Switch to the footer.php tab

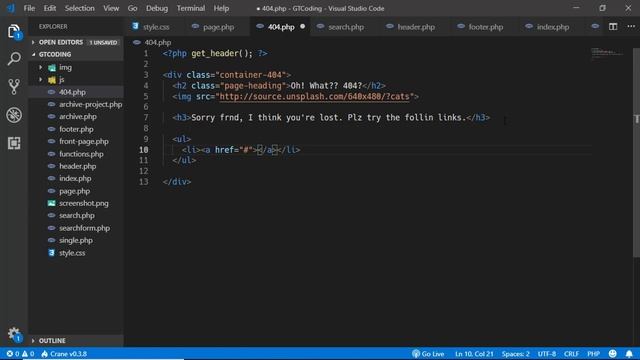[x=486, y=27]
